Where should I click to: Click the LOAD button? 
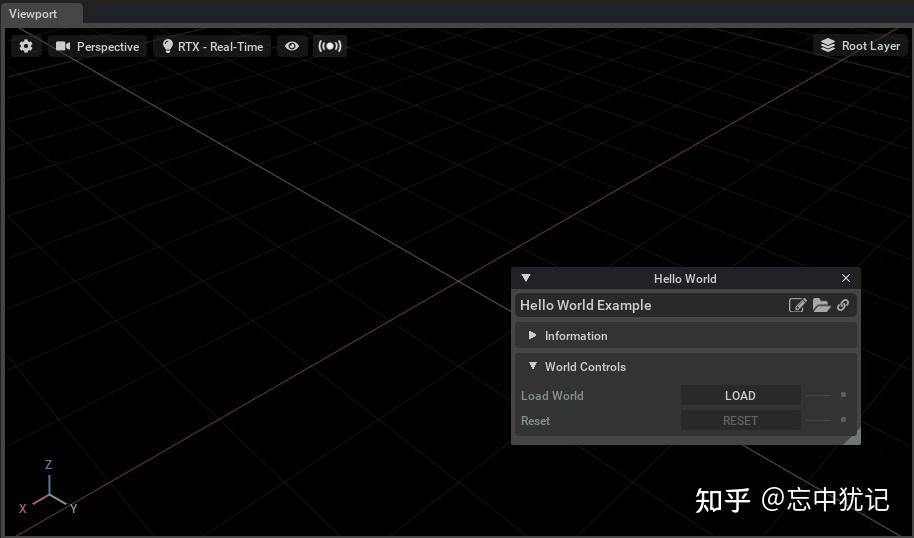(740, 395)
